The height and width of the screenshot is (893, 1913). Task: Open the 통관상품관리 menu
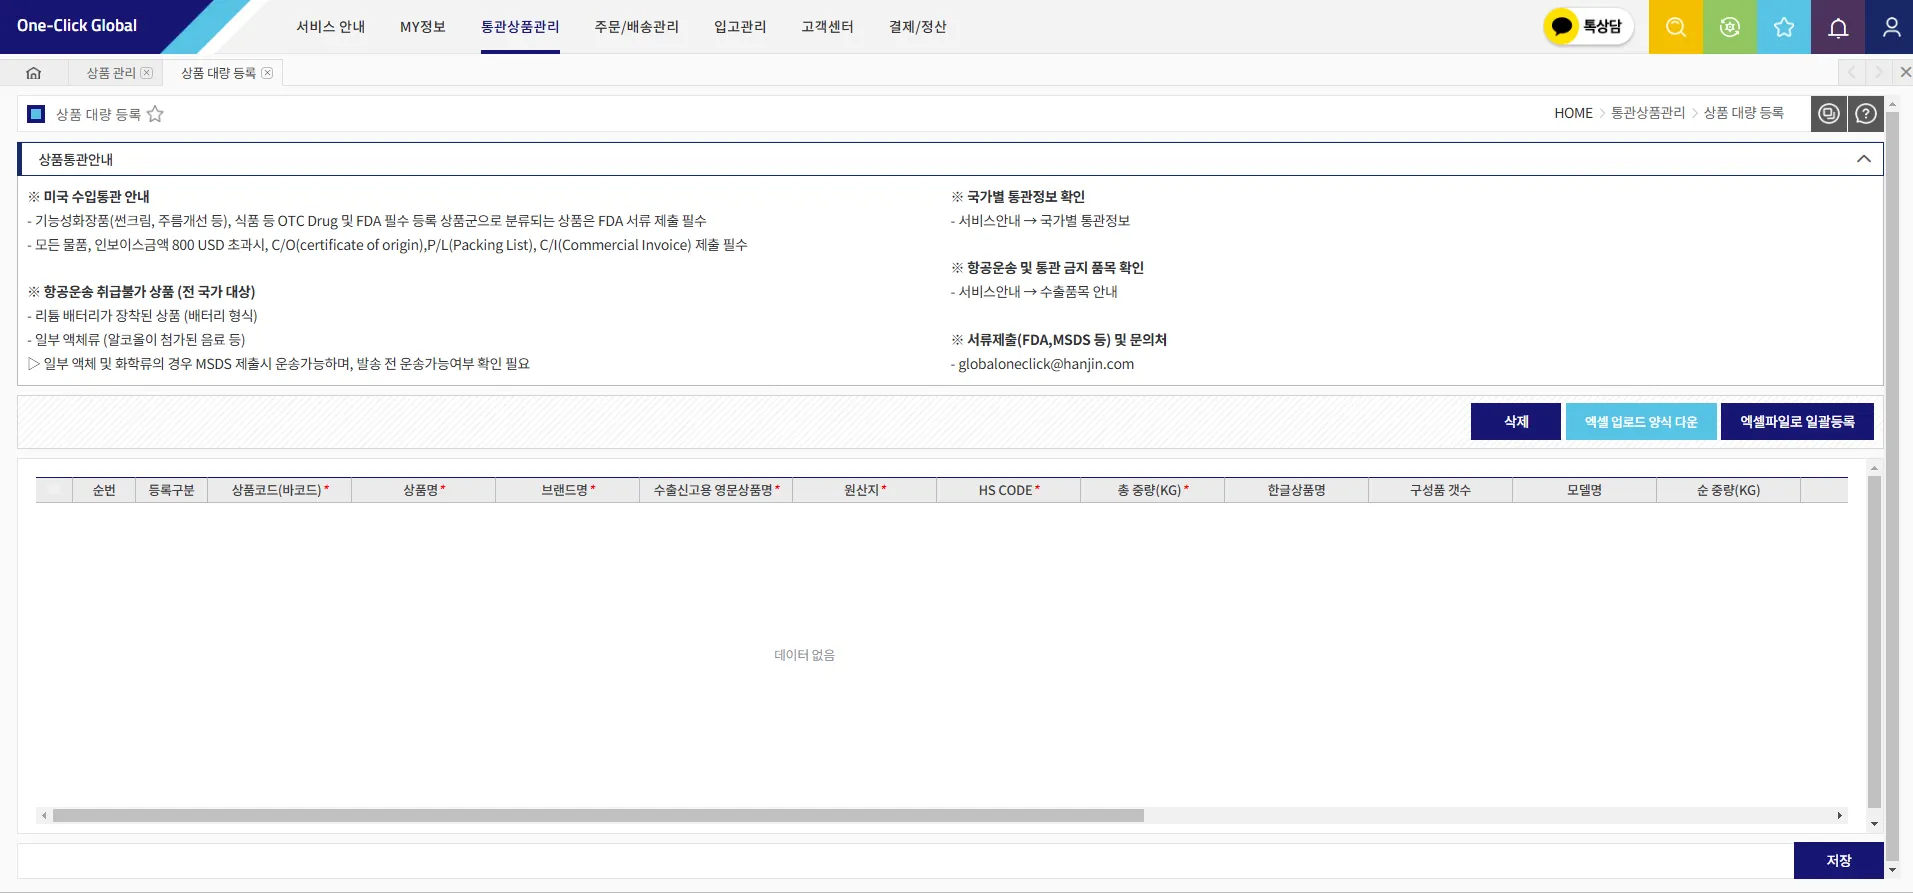point(520,27)
